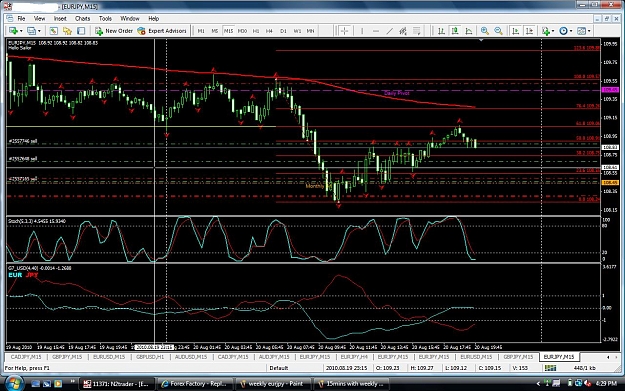Toggle chart Auto Scroll

click(x=515, y=31)
